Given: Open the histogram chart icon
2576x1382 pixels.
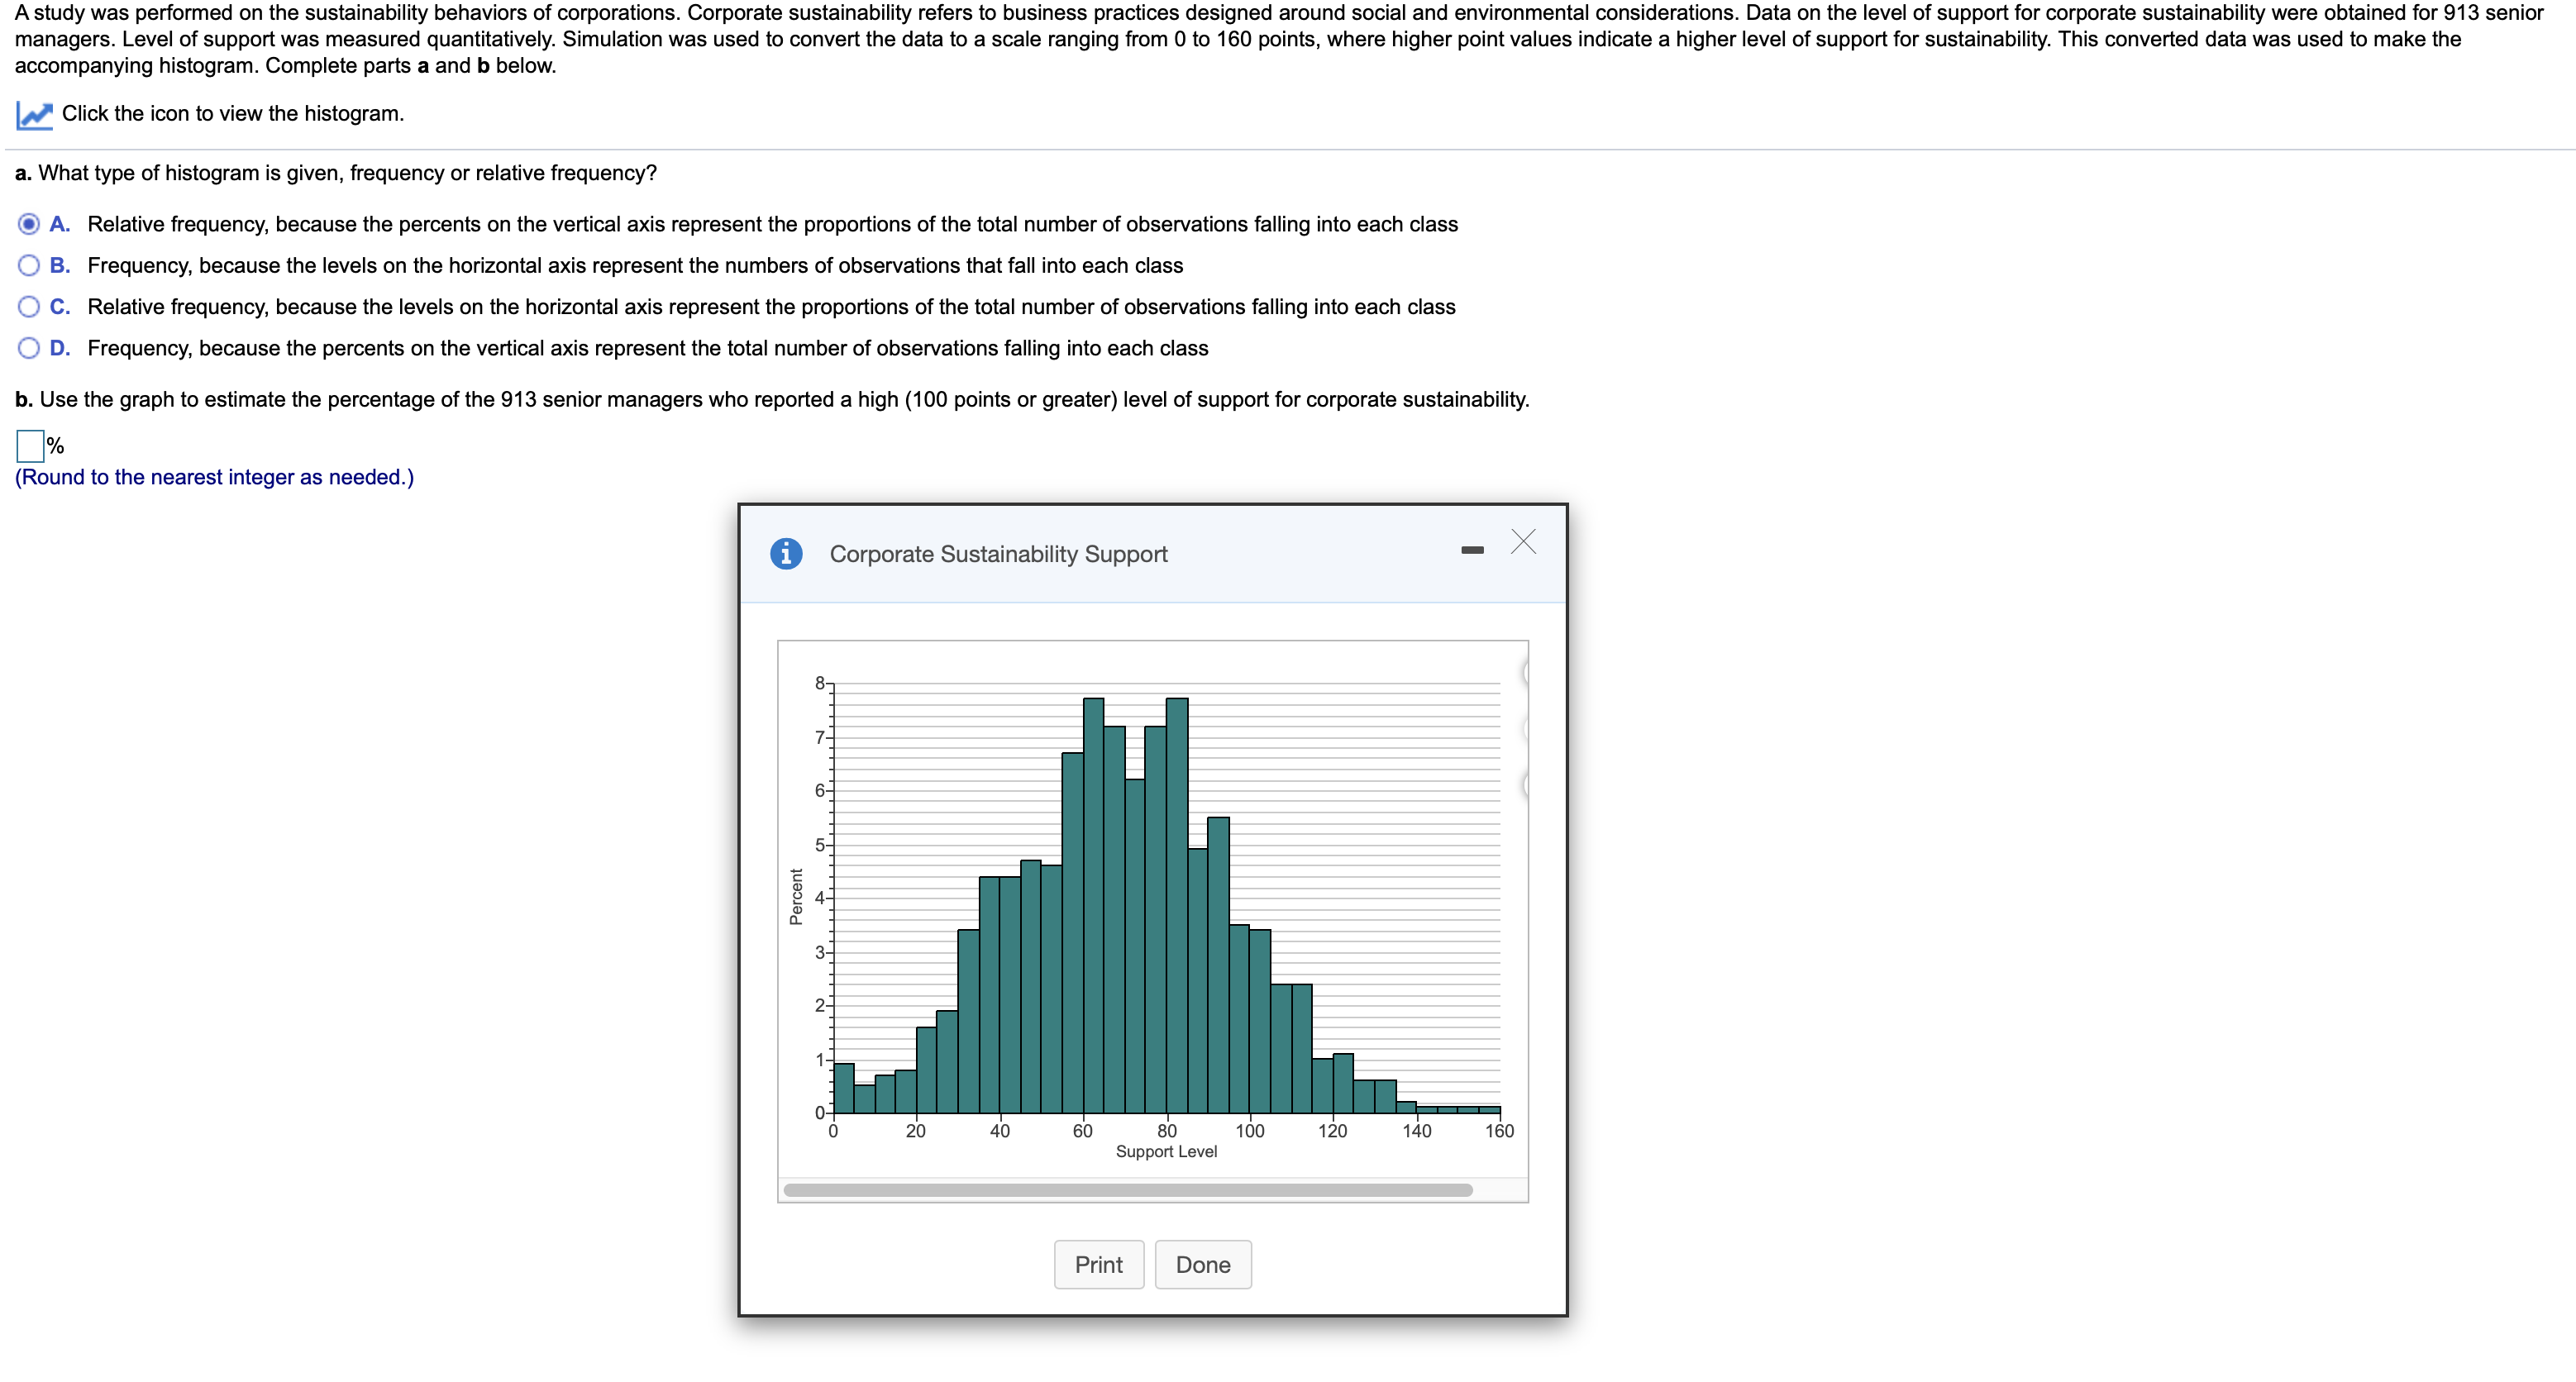Looking at the screenshot, I should 34,115.
